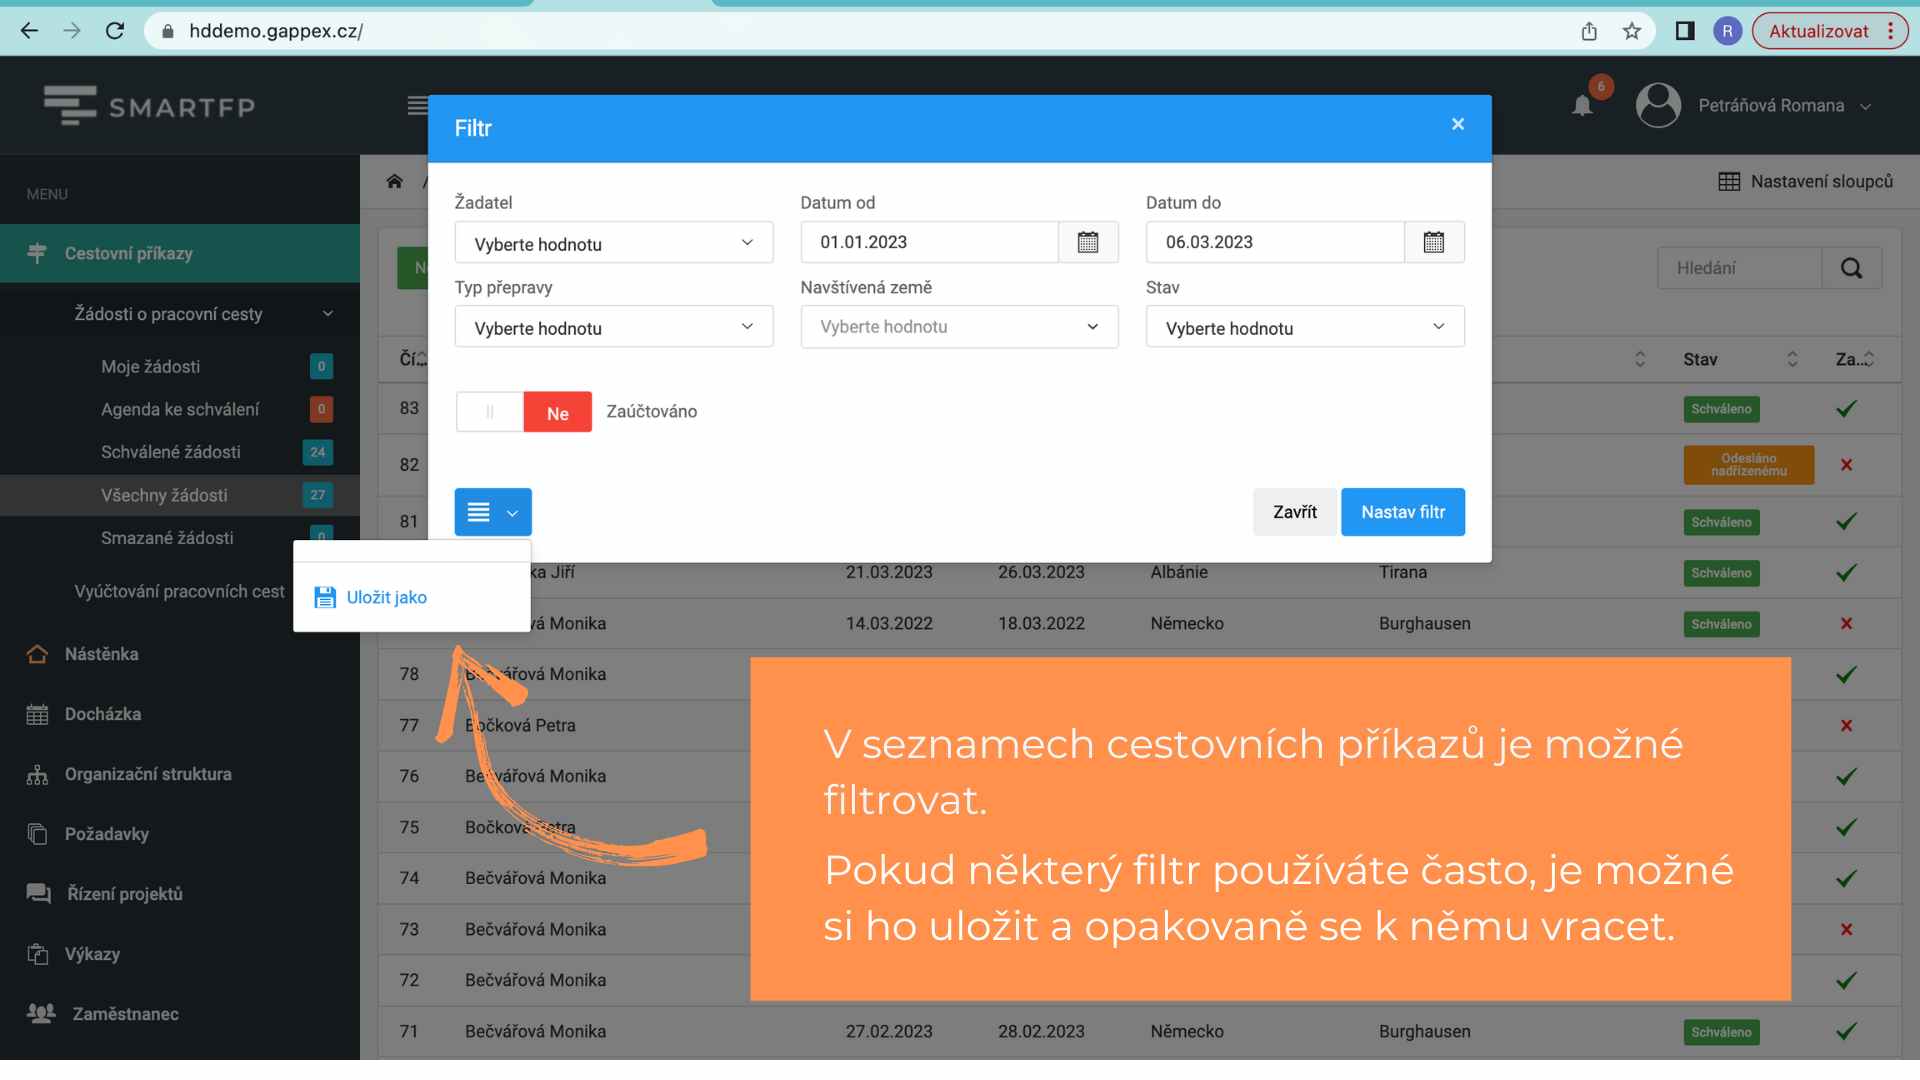Click the notifications bell icon
This screenshot has width=1920, height=1080.
1582,106
